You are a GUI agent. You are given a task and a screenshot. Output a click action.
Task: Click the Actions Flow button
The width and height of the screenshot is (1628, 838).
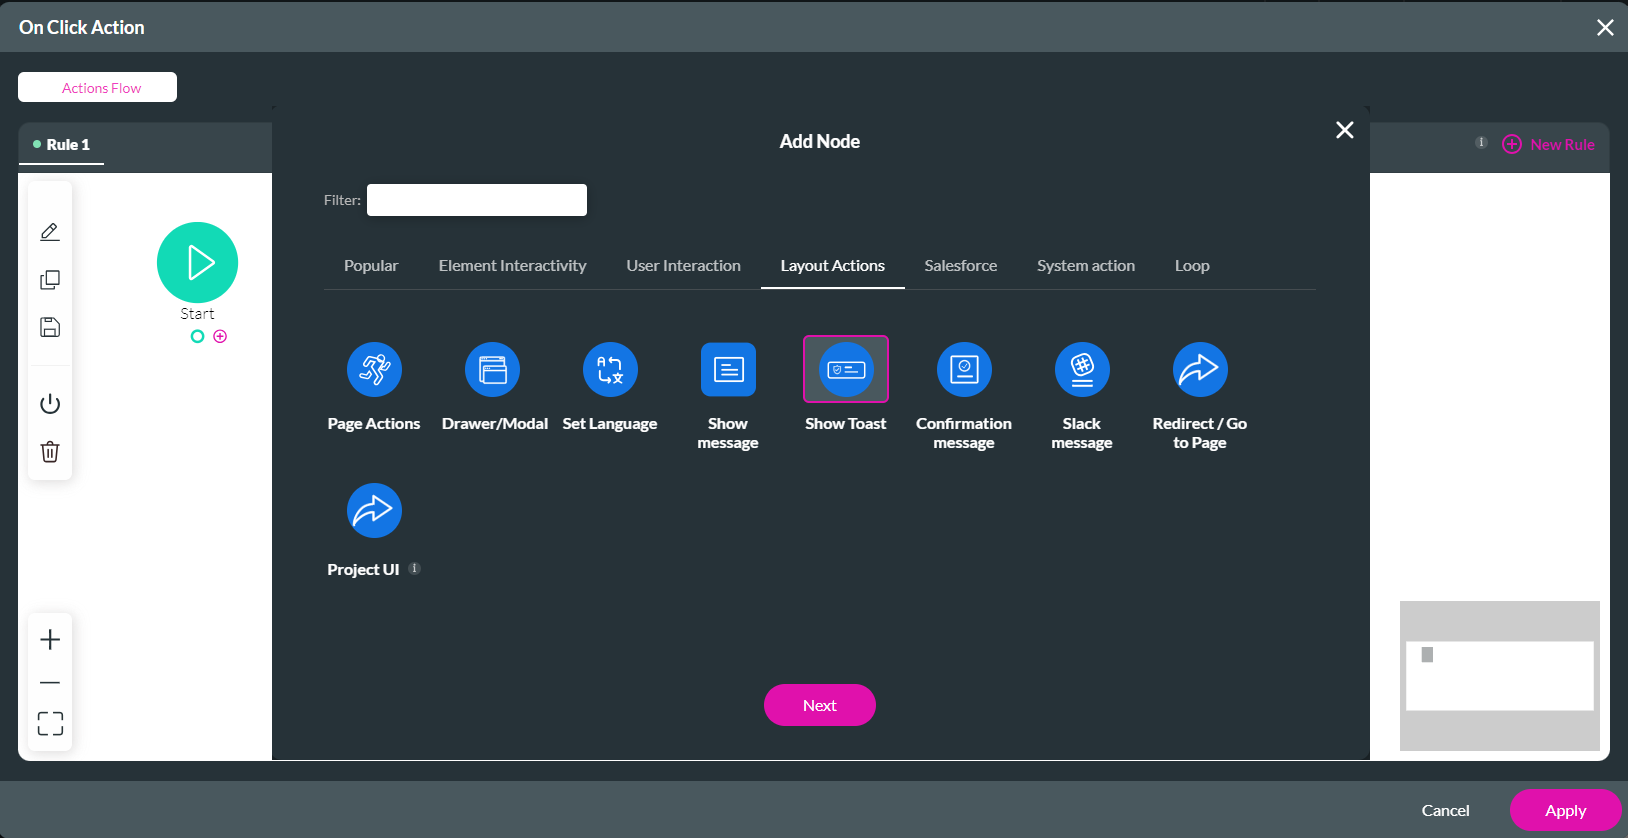click(98, 87)
